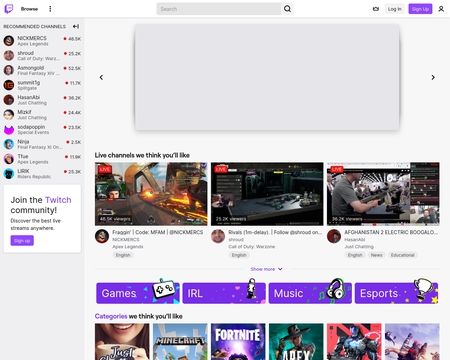450x360 pixels.
Task: Go to previous carousel slide
Action: [101, 77]
